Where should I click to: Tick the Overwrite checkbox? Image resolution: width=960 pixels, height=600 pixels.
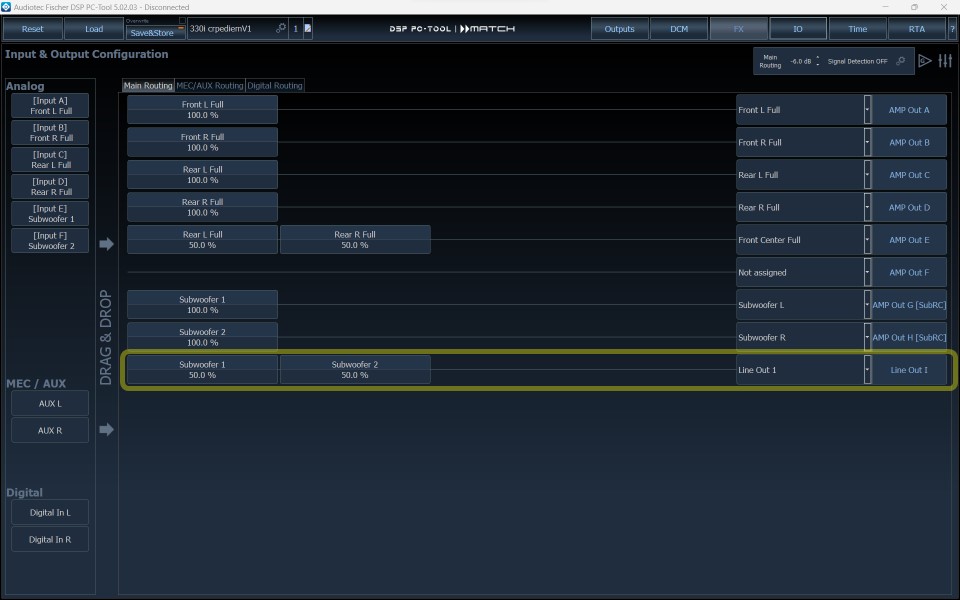(182, 20)
